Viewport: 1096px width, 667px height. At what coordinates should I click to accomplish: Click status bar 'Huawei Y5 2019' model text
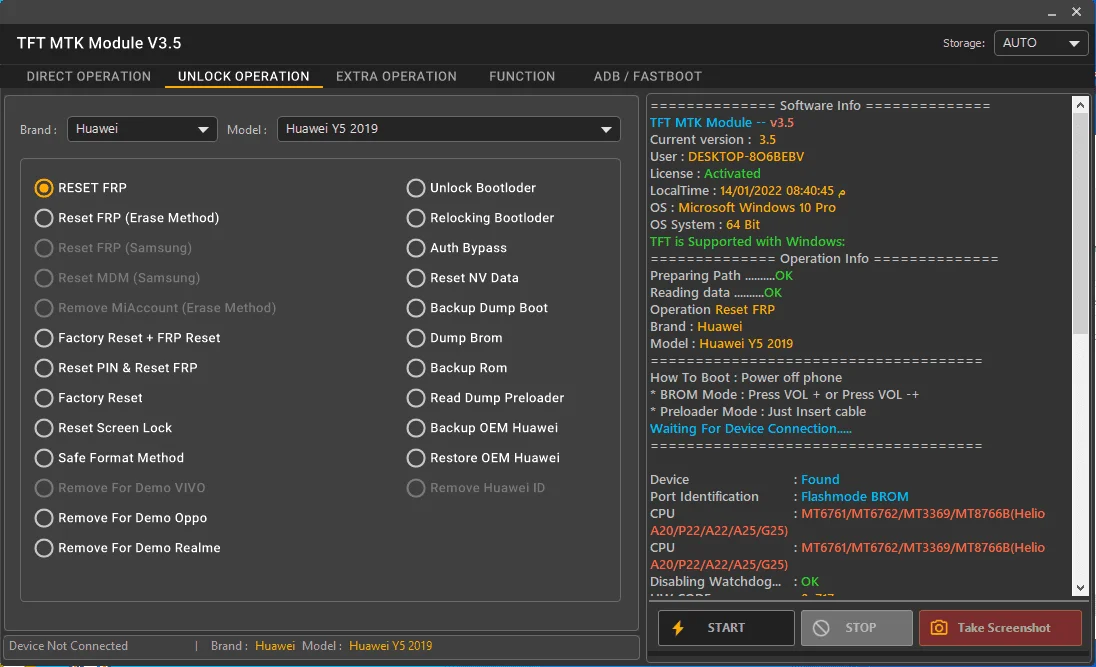pos(391,646)
